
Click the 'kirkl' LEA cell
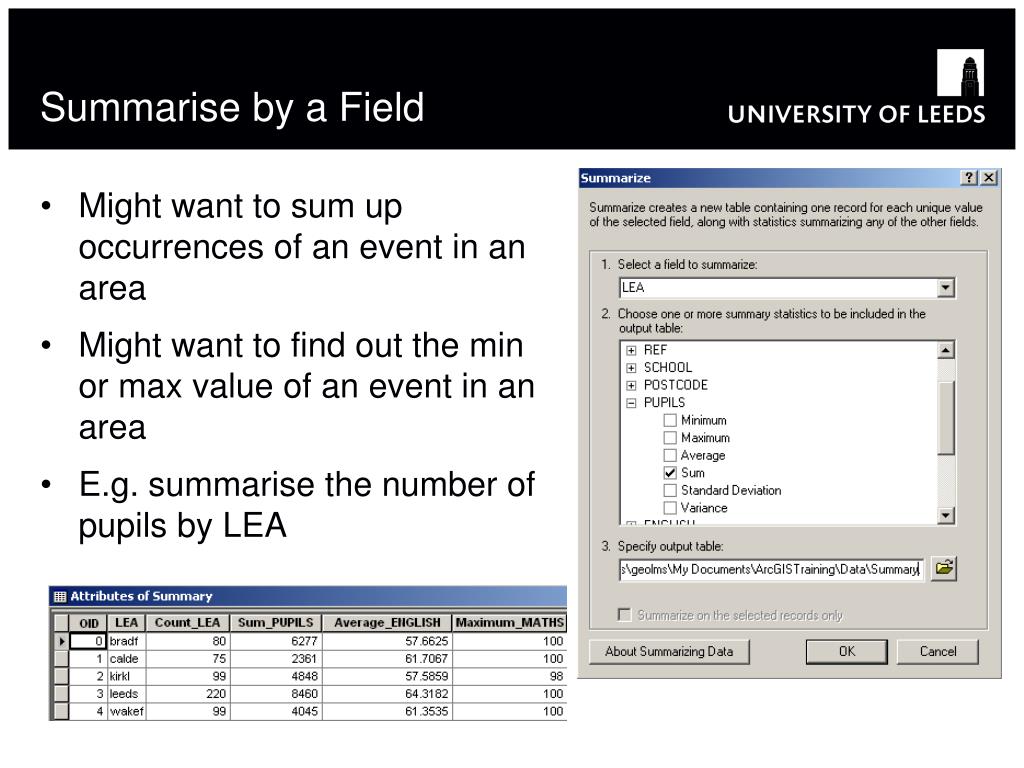click(126, 677)
